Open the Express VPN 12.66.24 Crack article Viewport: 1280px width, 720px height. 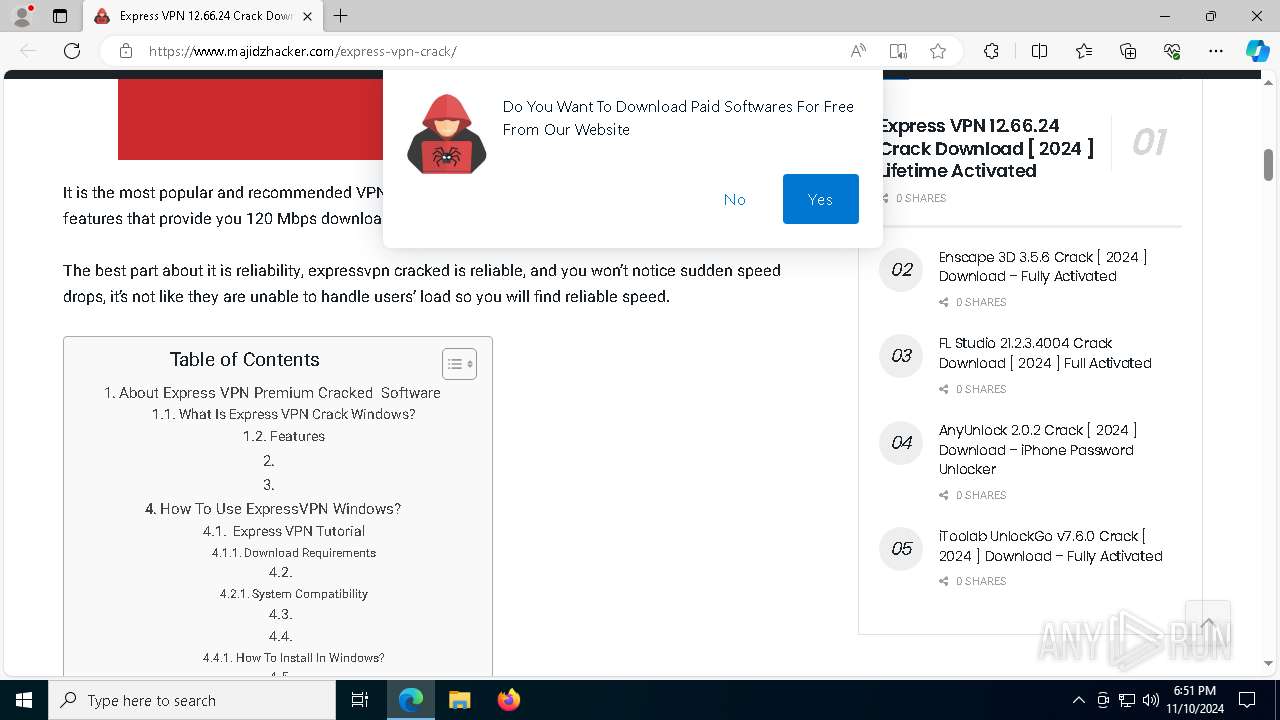(x=987, y=148)
